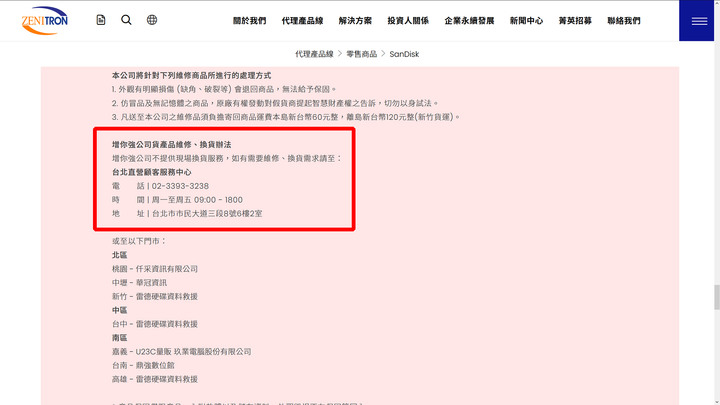Click SanDisk breadcrumb
720x405 pixels.
click(404, 54)
